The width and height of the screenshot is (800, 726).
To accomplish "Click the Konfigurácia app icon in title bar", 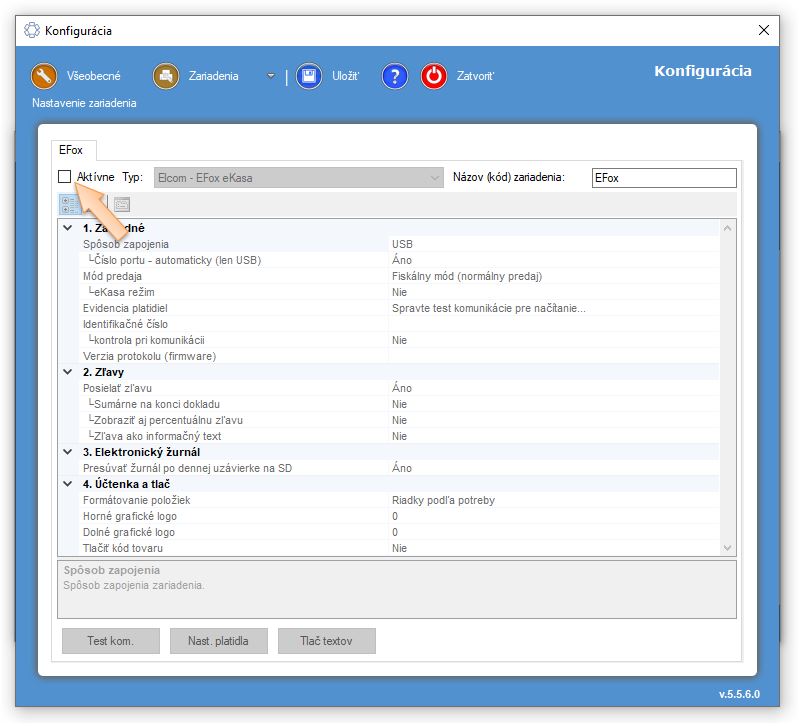I will pyautogui.click(x=32, y=30).
